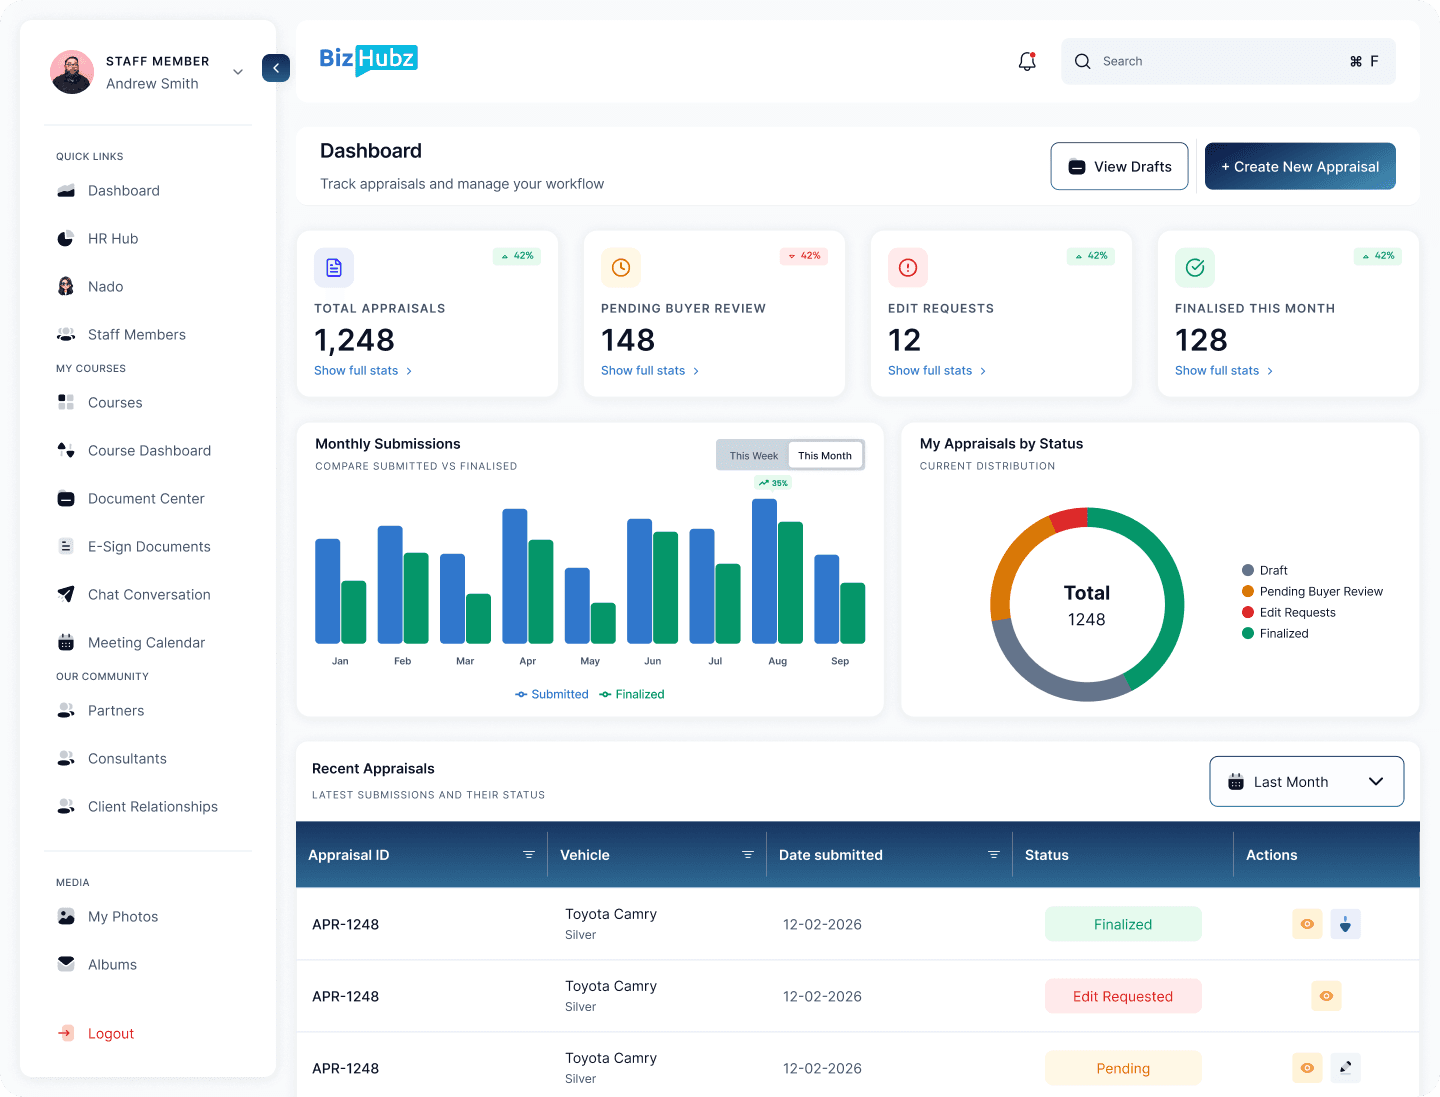
Task: Open the Appraisal ID column filter
Action: click(528, 855)
